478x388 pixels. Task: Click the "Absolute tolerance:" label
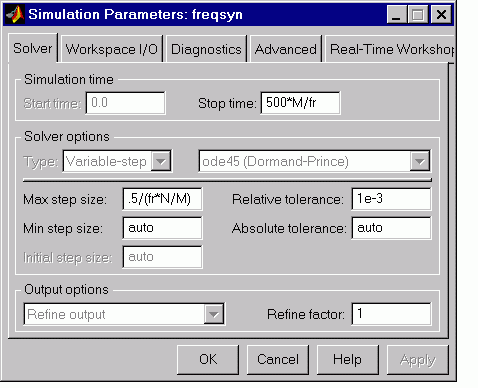pyautogui.click(x=289, y=228)
